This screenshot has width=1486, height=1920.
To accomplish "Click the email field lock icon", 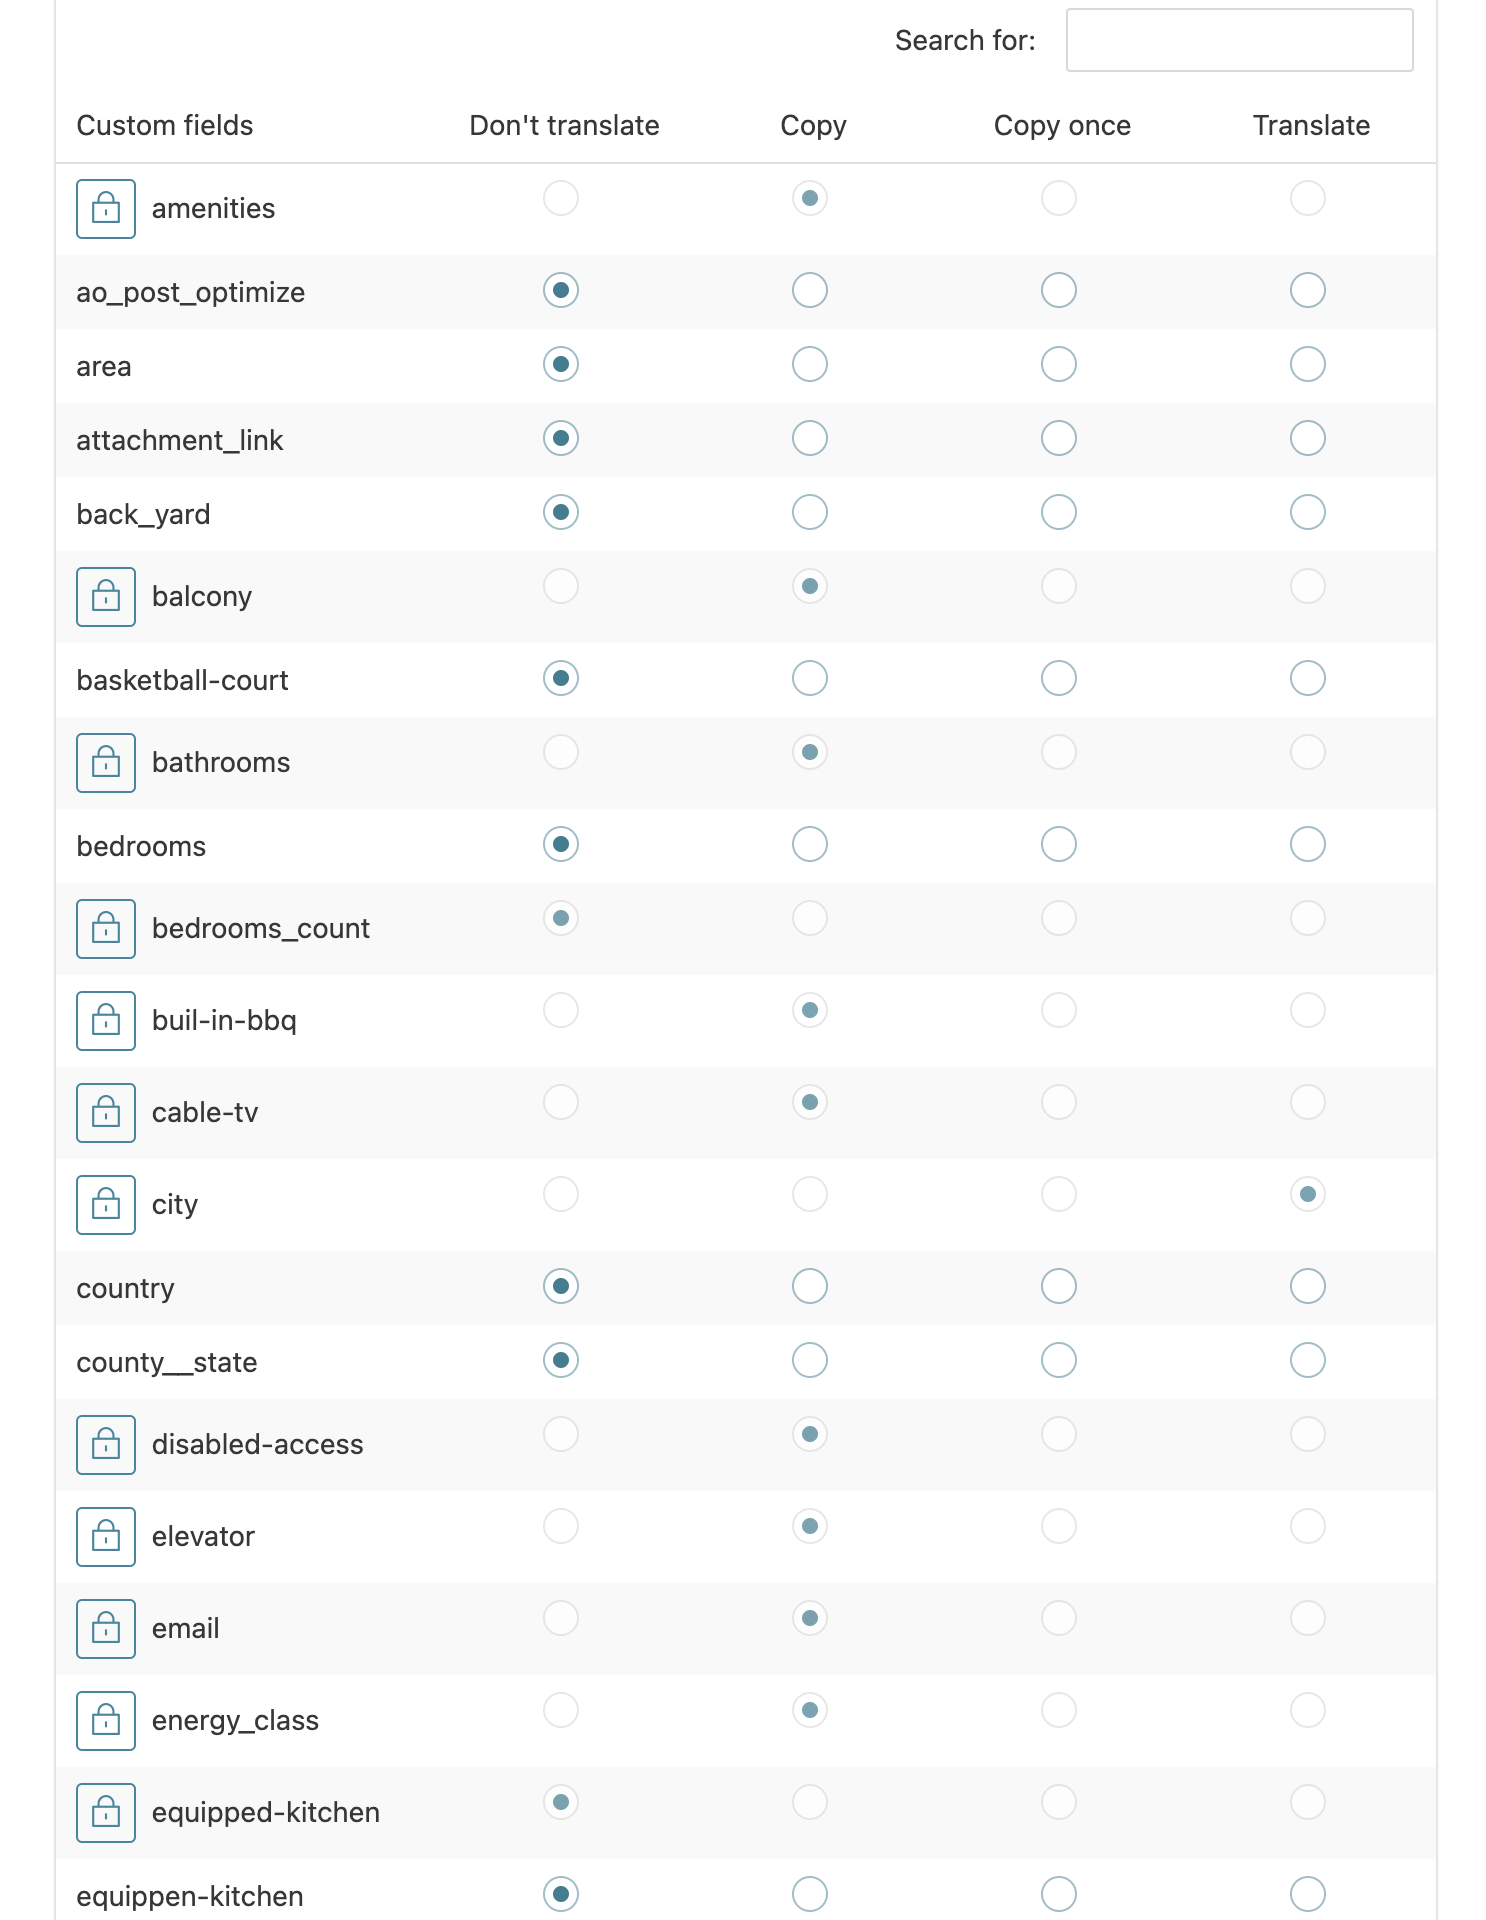I will tap(106, 1629).
